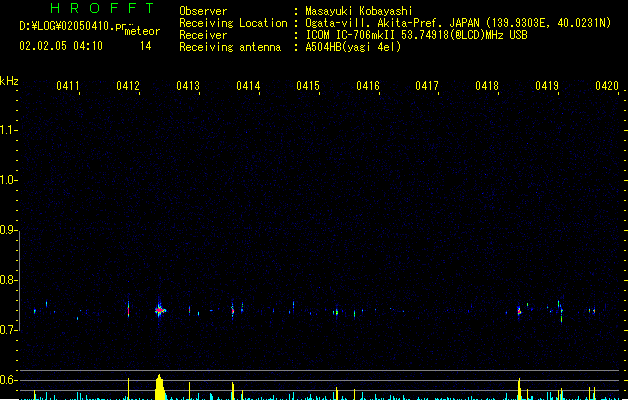Select the observer name Masayuki Kobayashi
The height and width of the screenshot is (400, 629).
tap(359, 11)
